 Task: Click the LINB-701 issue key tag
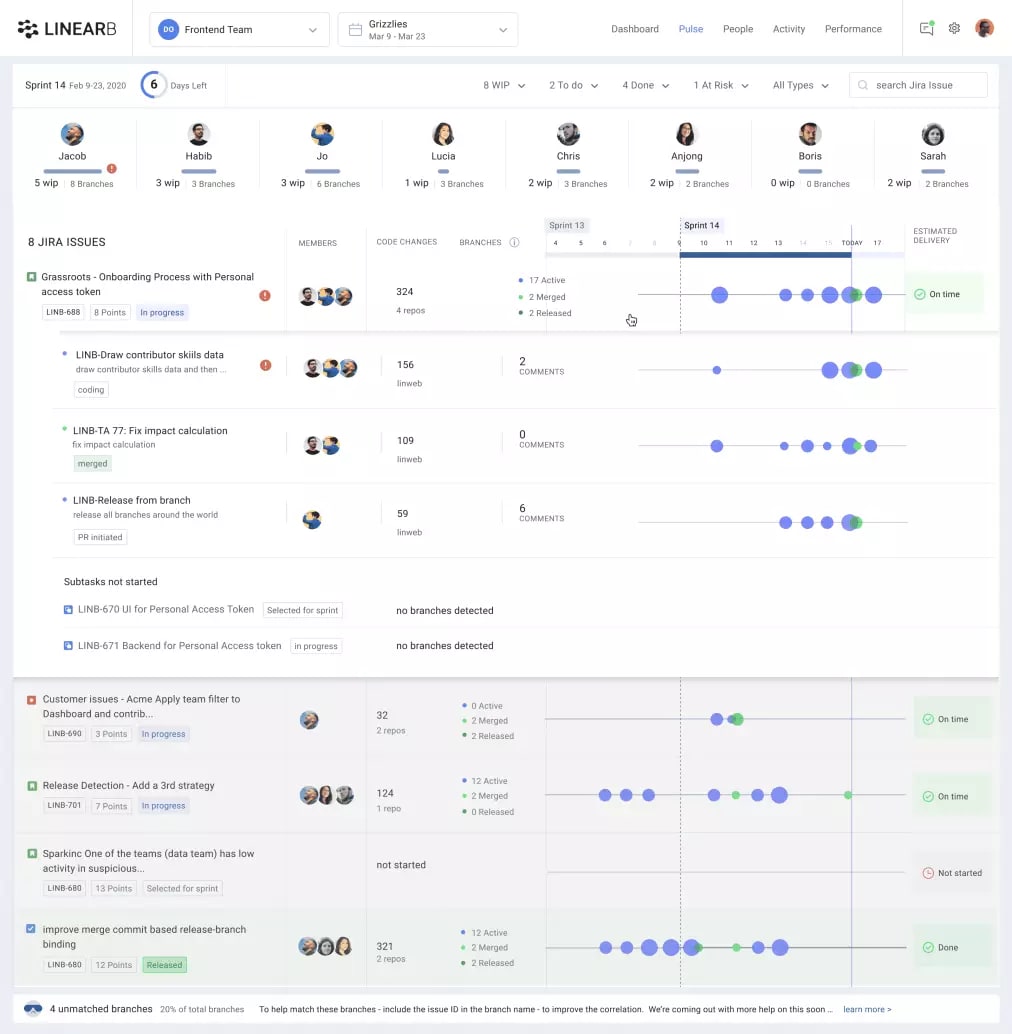point(64,805)
